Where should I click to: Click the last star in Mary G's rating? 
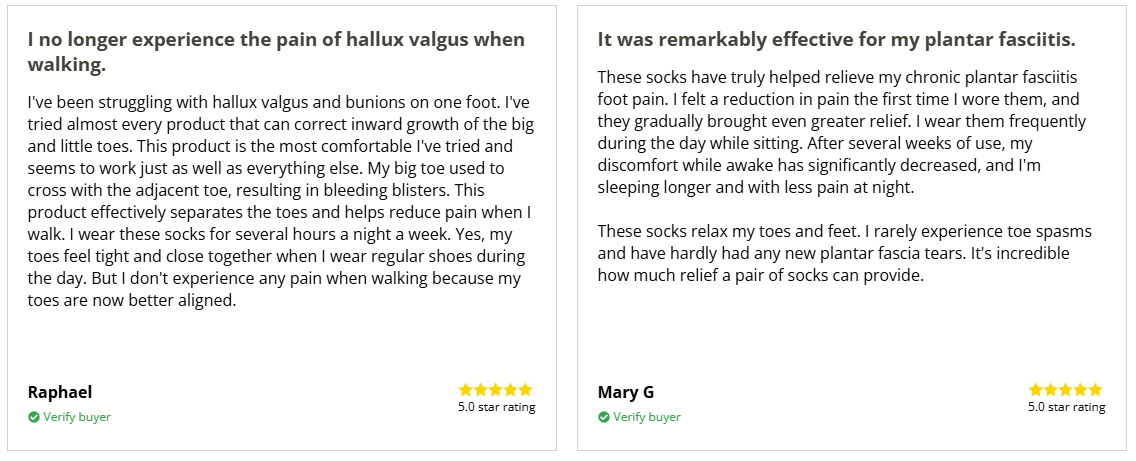[1096, 390]
